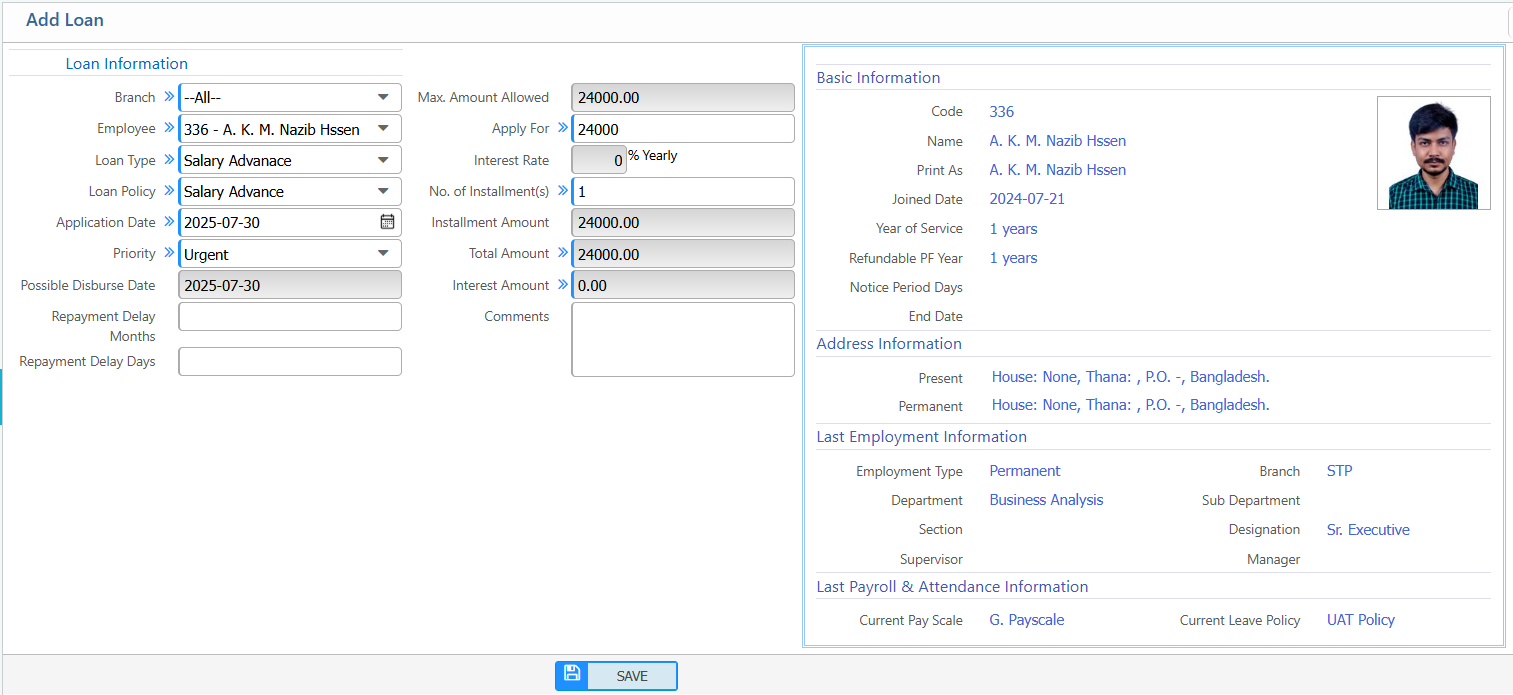1513x695 pixels.
Task: Open the Business Analysis department link
Action: [x=1046, y=499]
